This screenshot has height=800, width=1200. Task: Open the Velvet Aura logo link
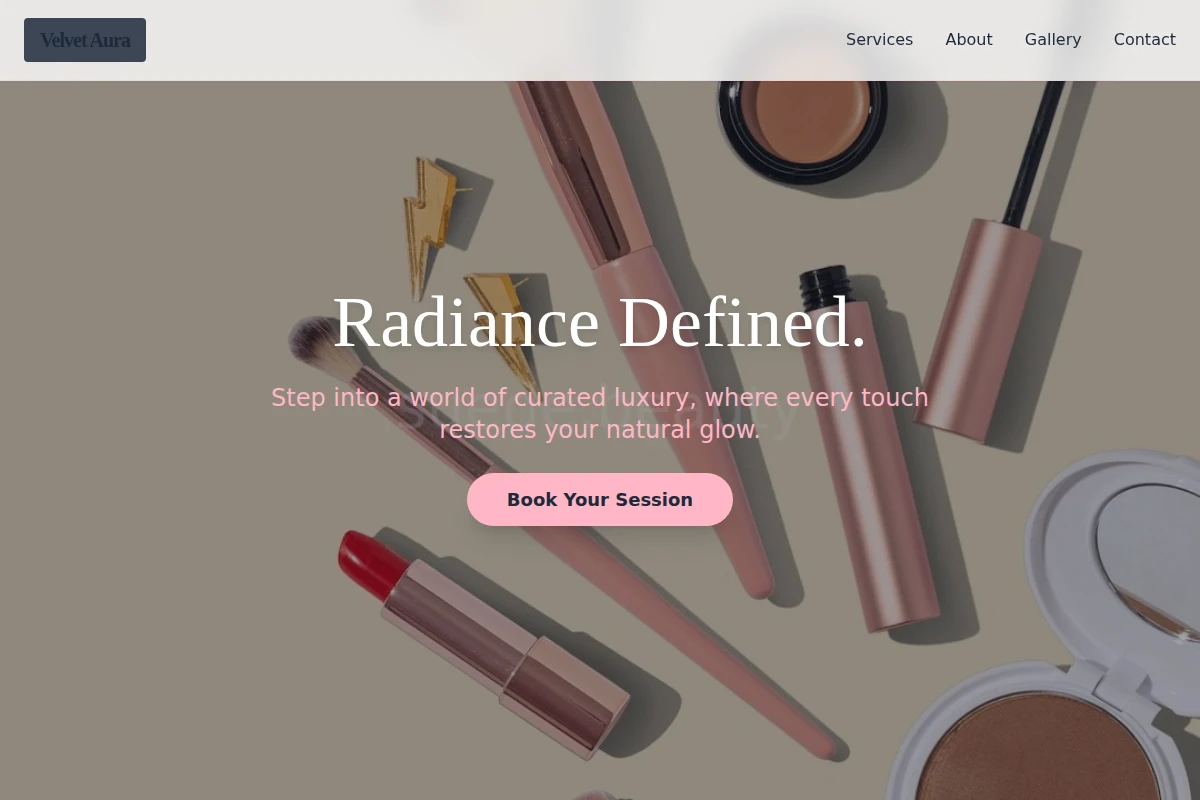pyautogui.click(x=85, y=40)
